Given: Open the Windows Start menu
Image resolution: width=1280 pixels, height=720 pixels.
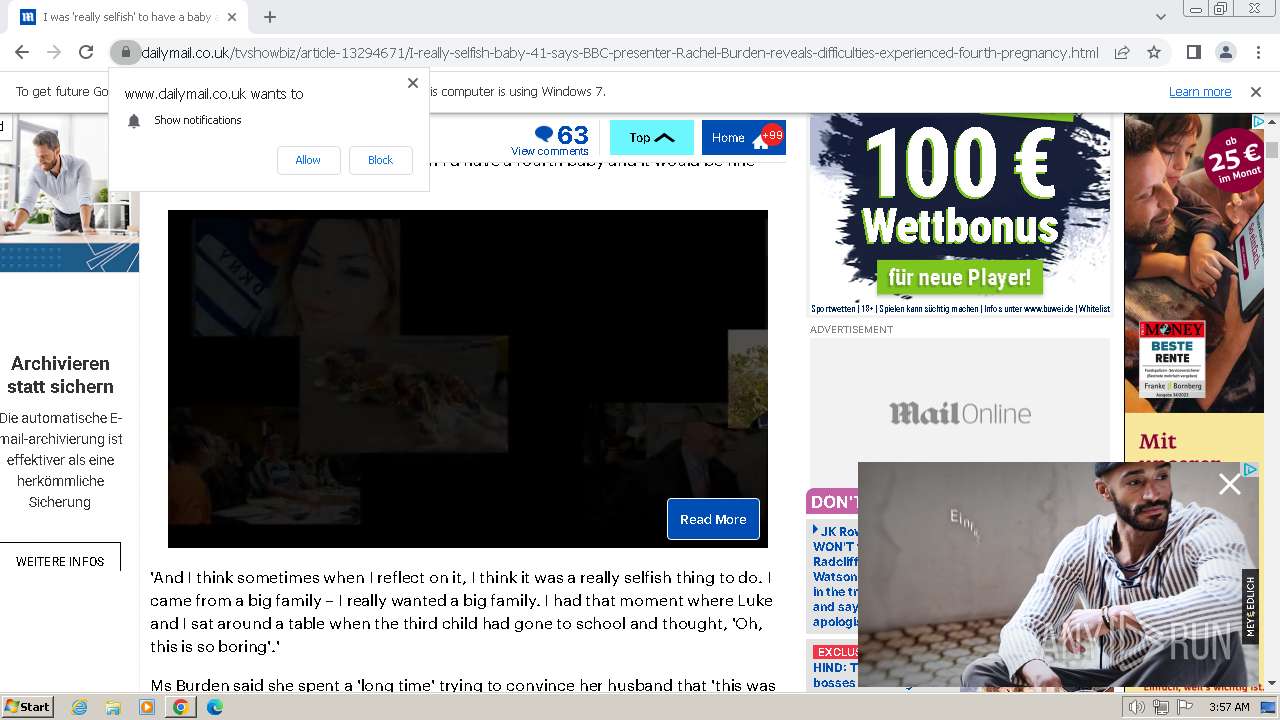Looking at the screenshot, I should tap(28, 706).
